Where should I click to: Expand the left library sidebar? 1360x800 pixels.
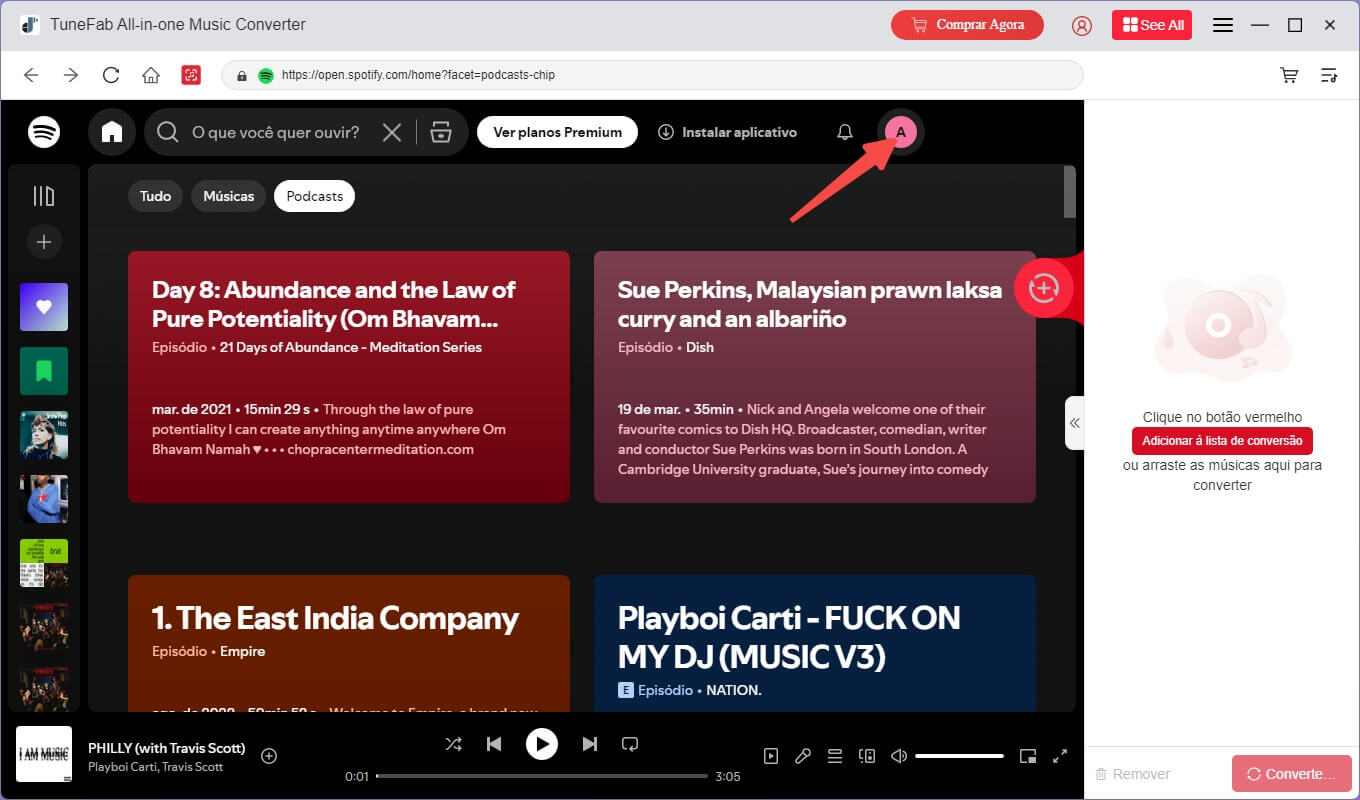(43, 196)
